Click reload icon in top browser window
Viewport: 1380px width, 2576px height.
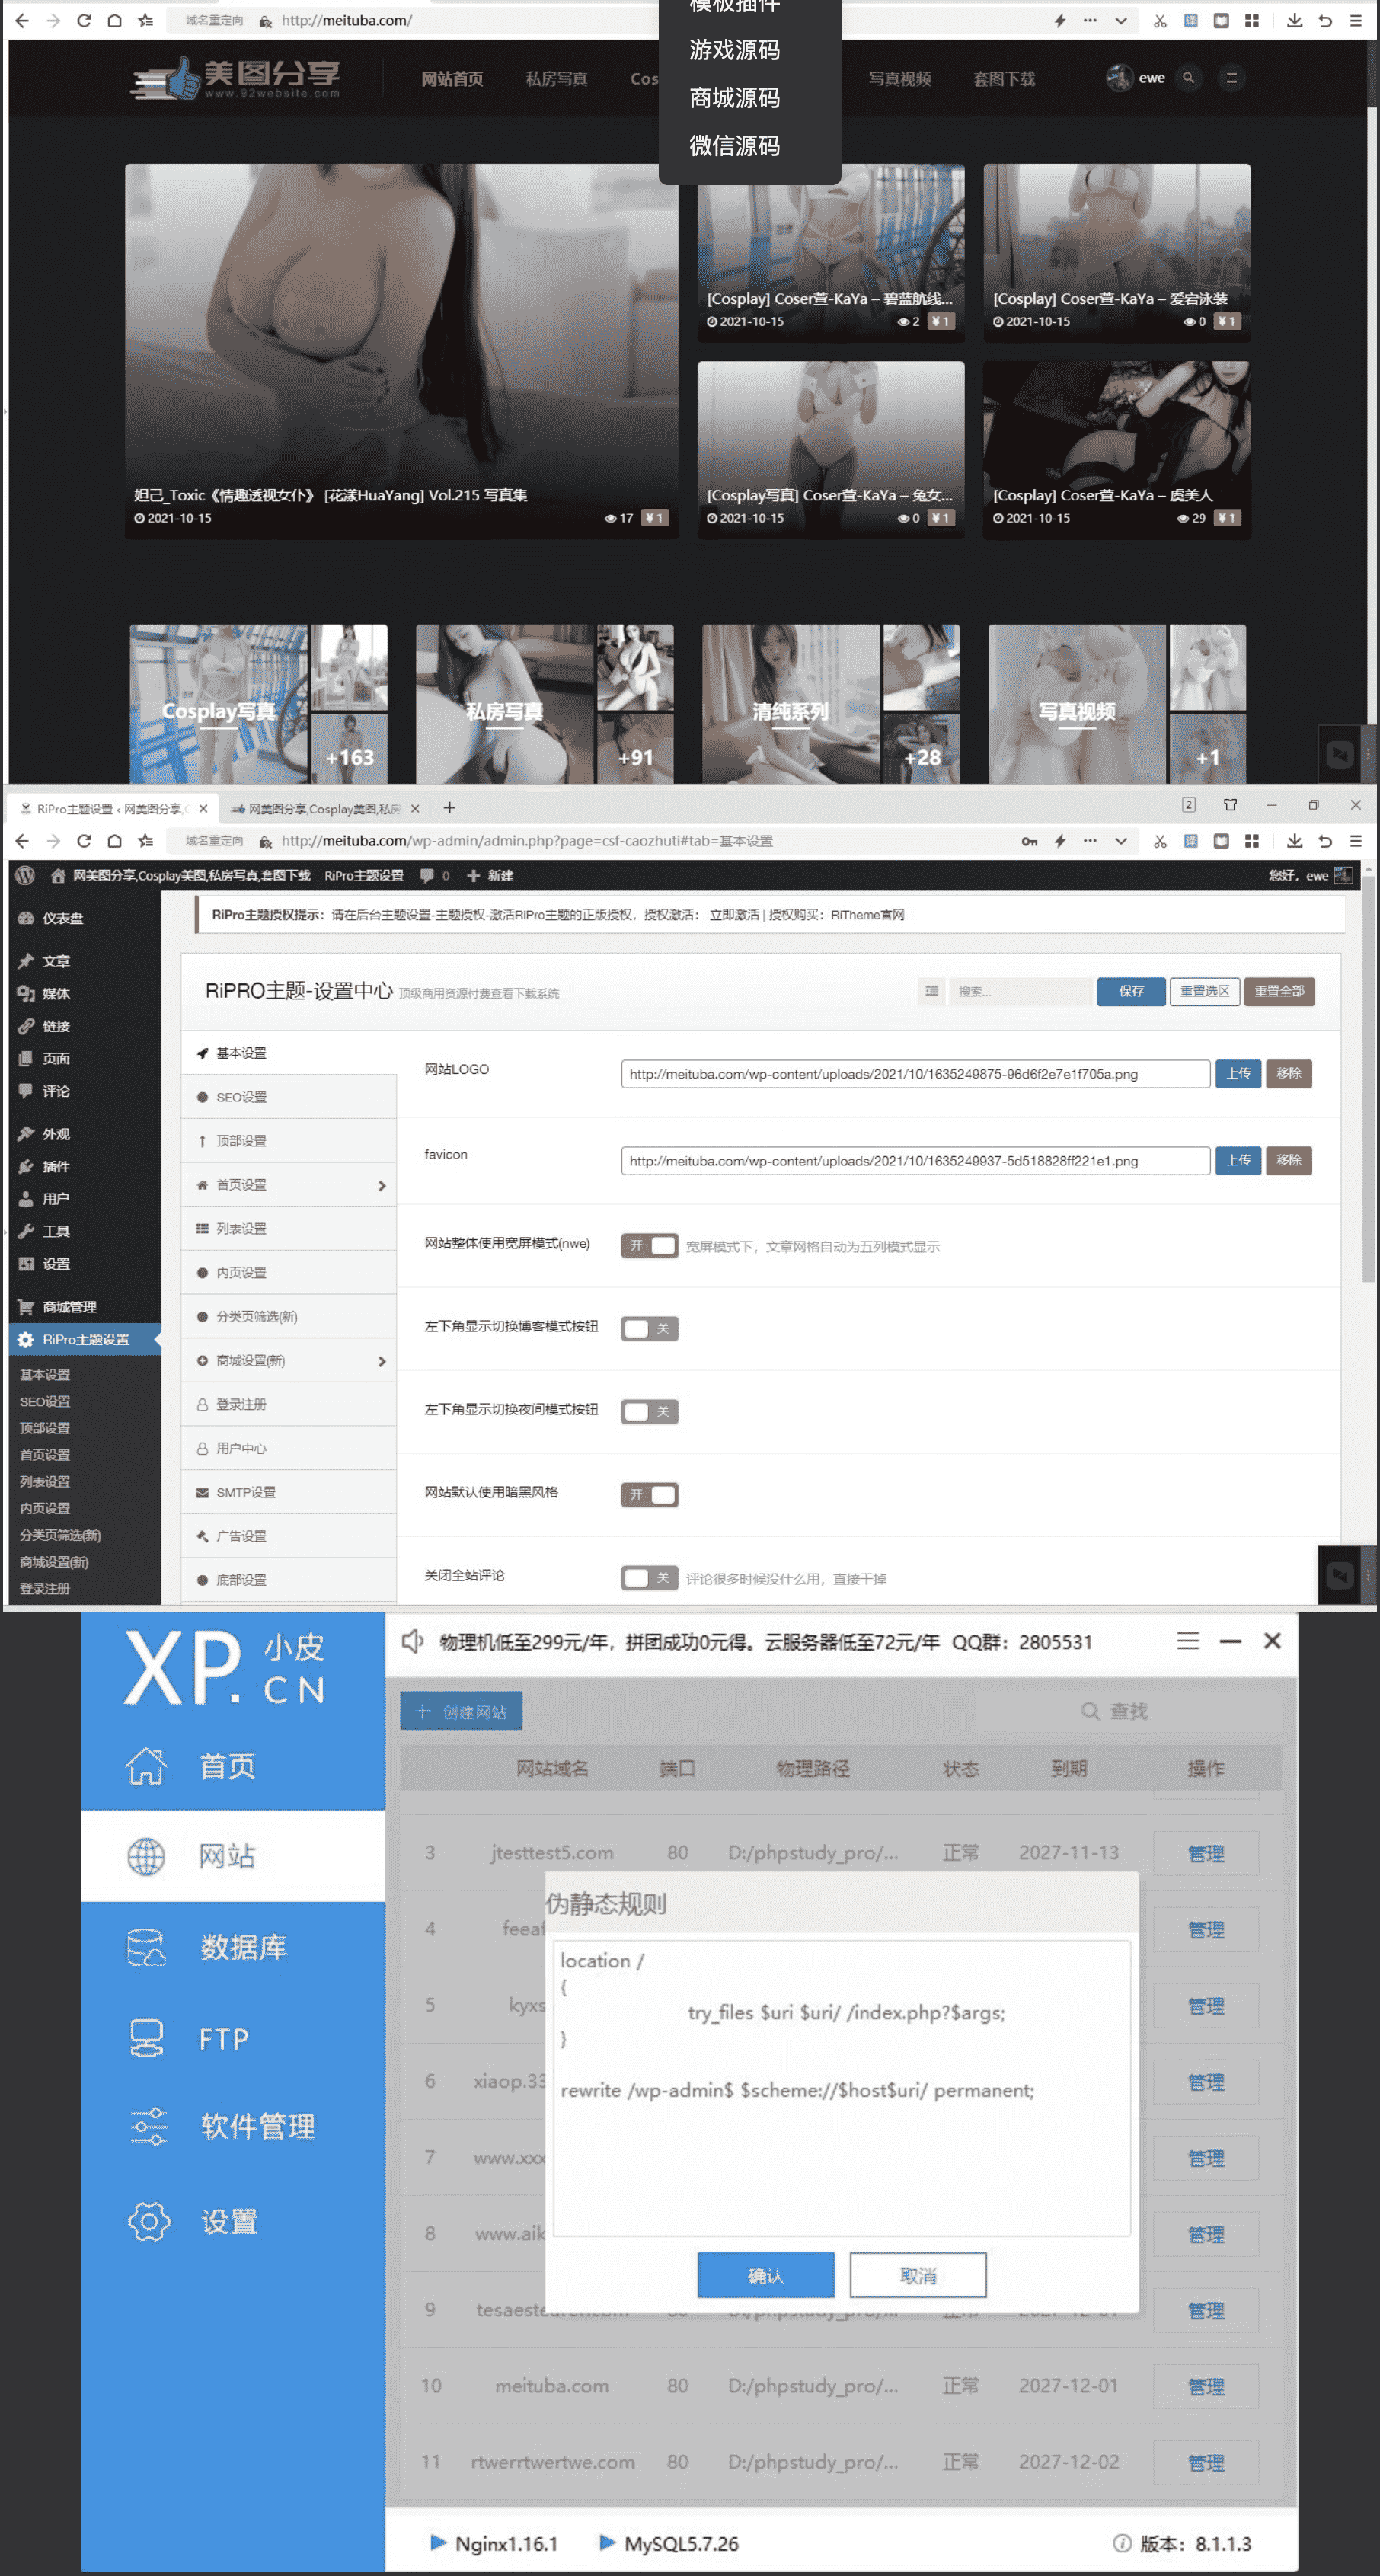click(84, 20)
